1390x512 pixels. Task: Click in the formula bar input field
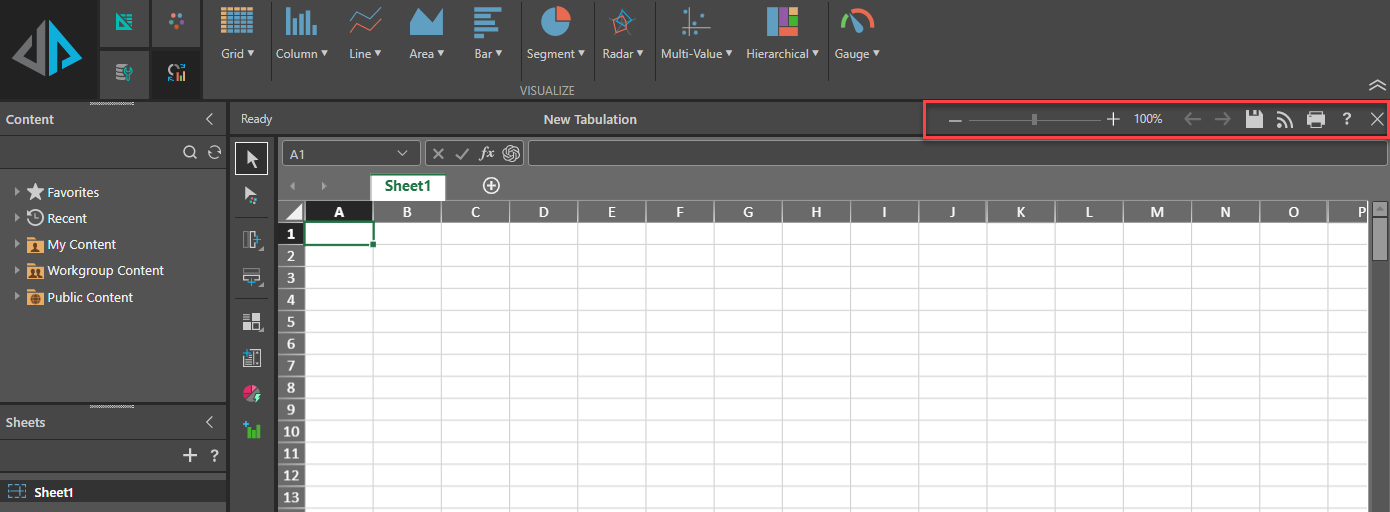956,153
